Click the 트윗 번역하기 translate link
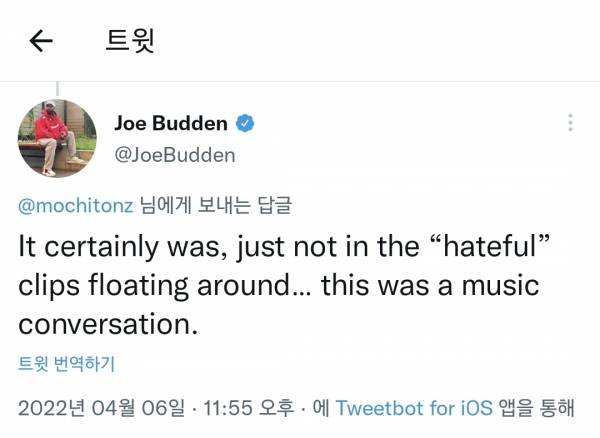Screen dimensions: 600x438 pyautogui.click(x=67, y=365)
